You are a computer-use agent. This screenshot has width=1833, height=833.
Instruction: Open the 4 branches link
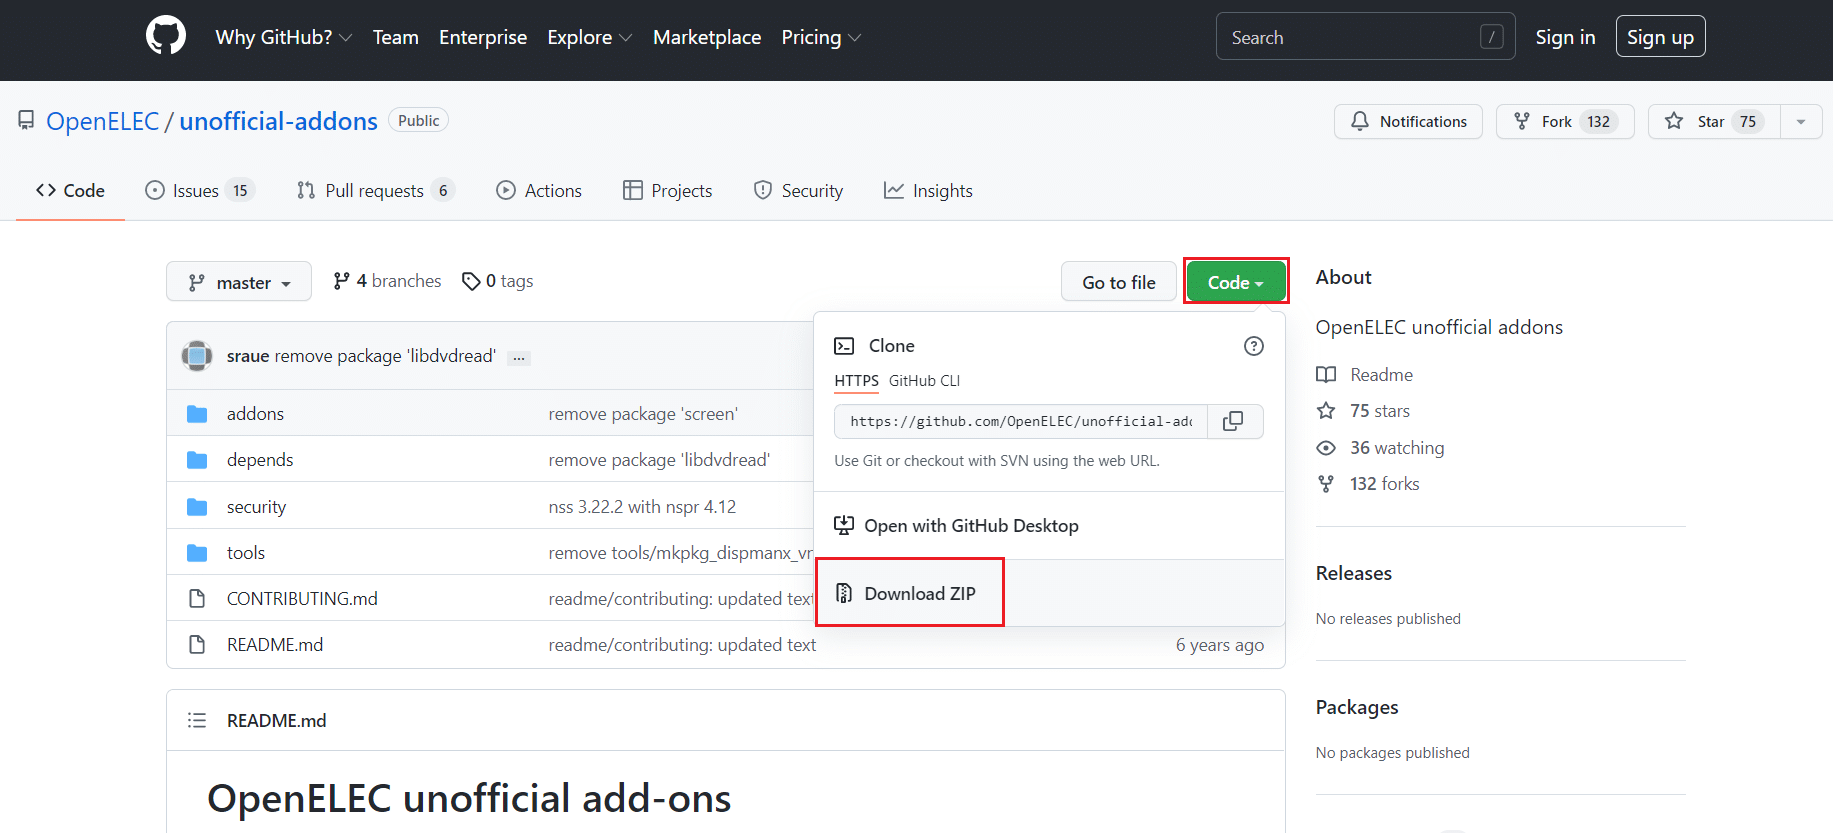(x=387, y=281)
